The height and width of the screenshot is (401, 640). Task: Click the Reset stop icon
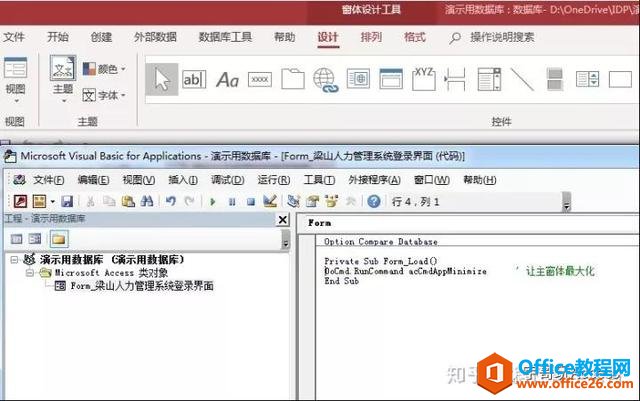[251, 202]
